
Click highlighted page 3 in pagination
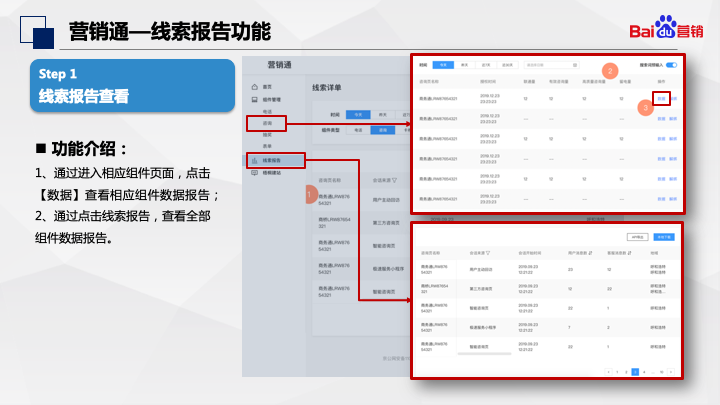point(635,372)
